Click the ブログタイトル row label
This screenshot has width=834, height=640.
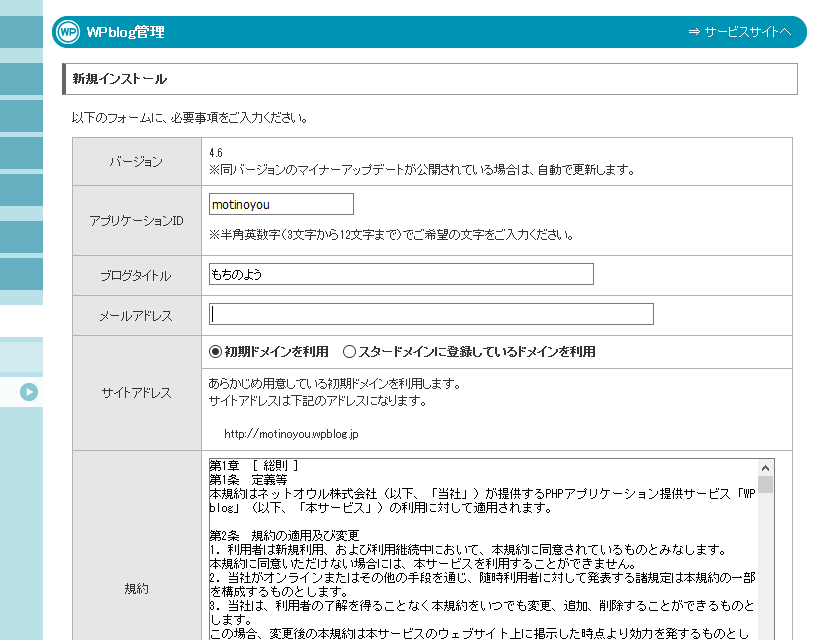(136, 276)
